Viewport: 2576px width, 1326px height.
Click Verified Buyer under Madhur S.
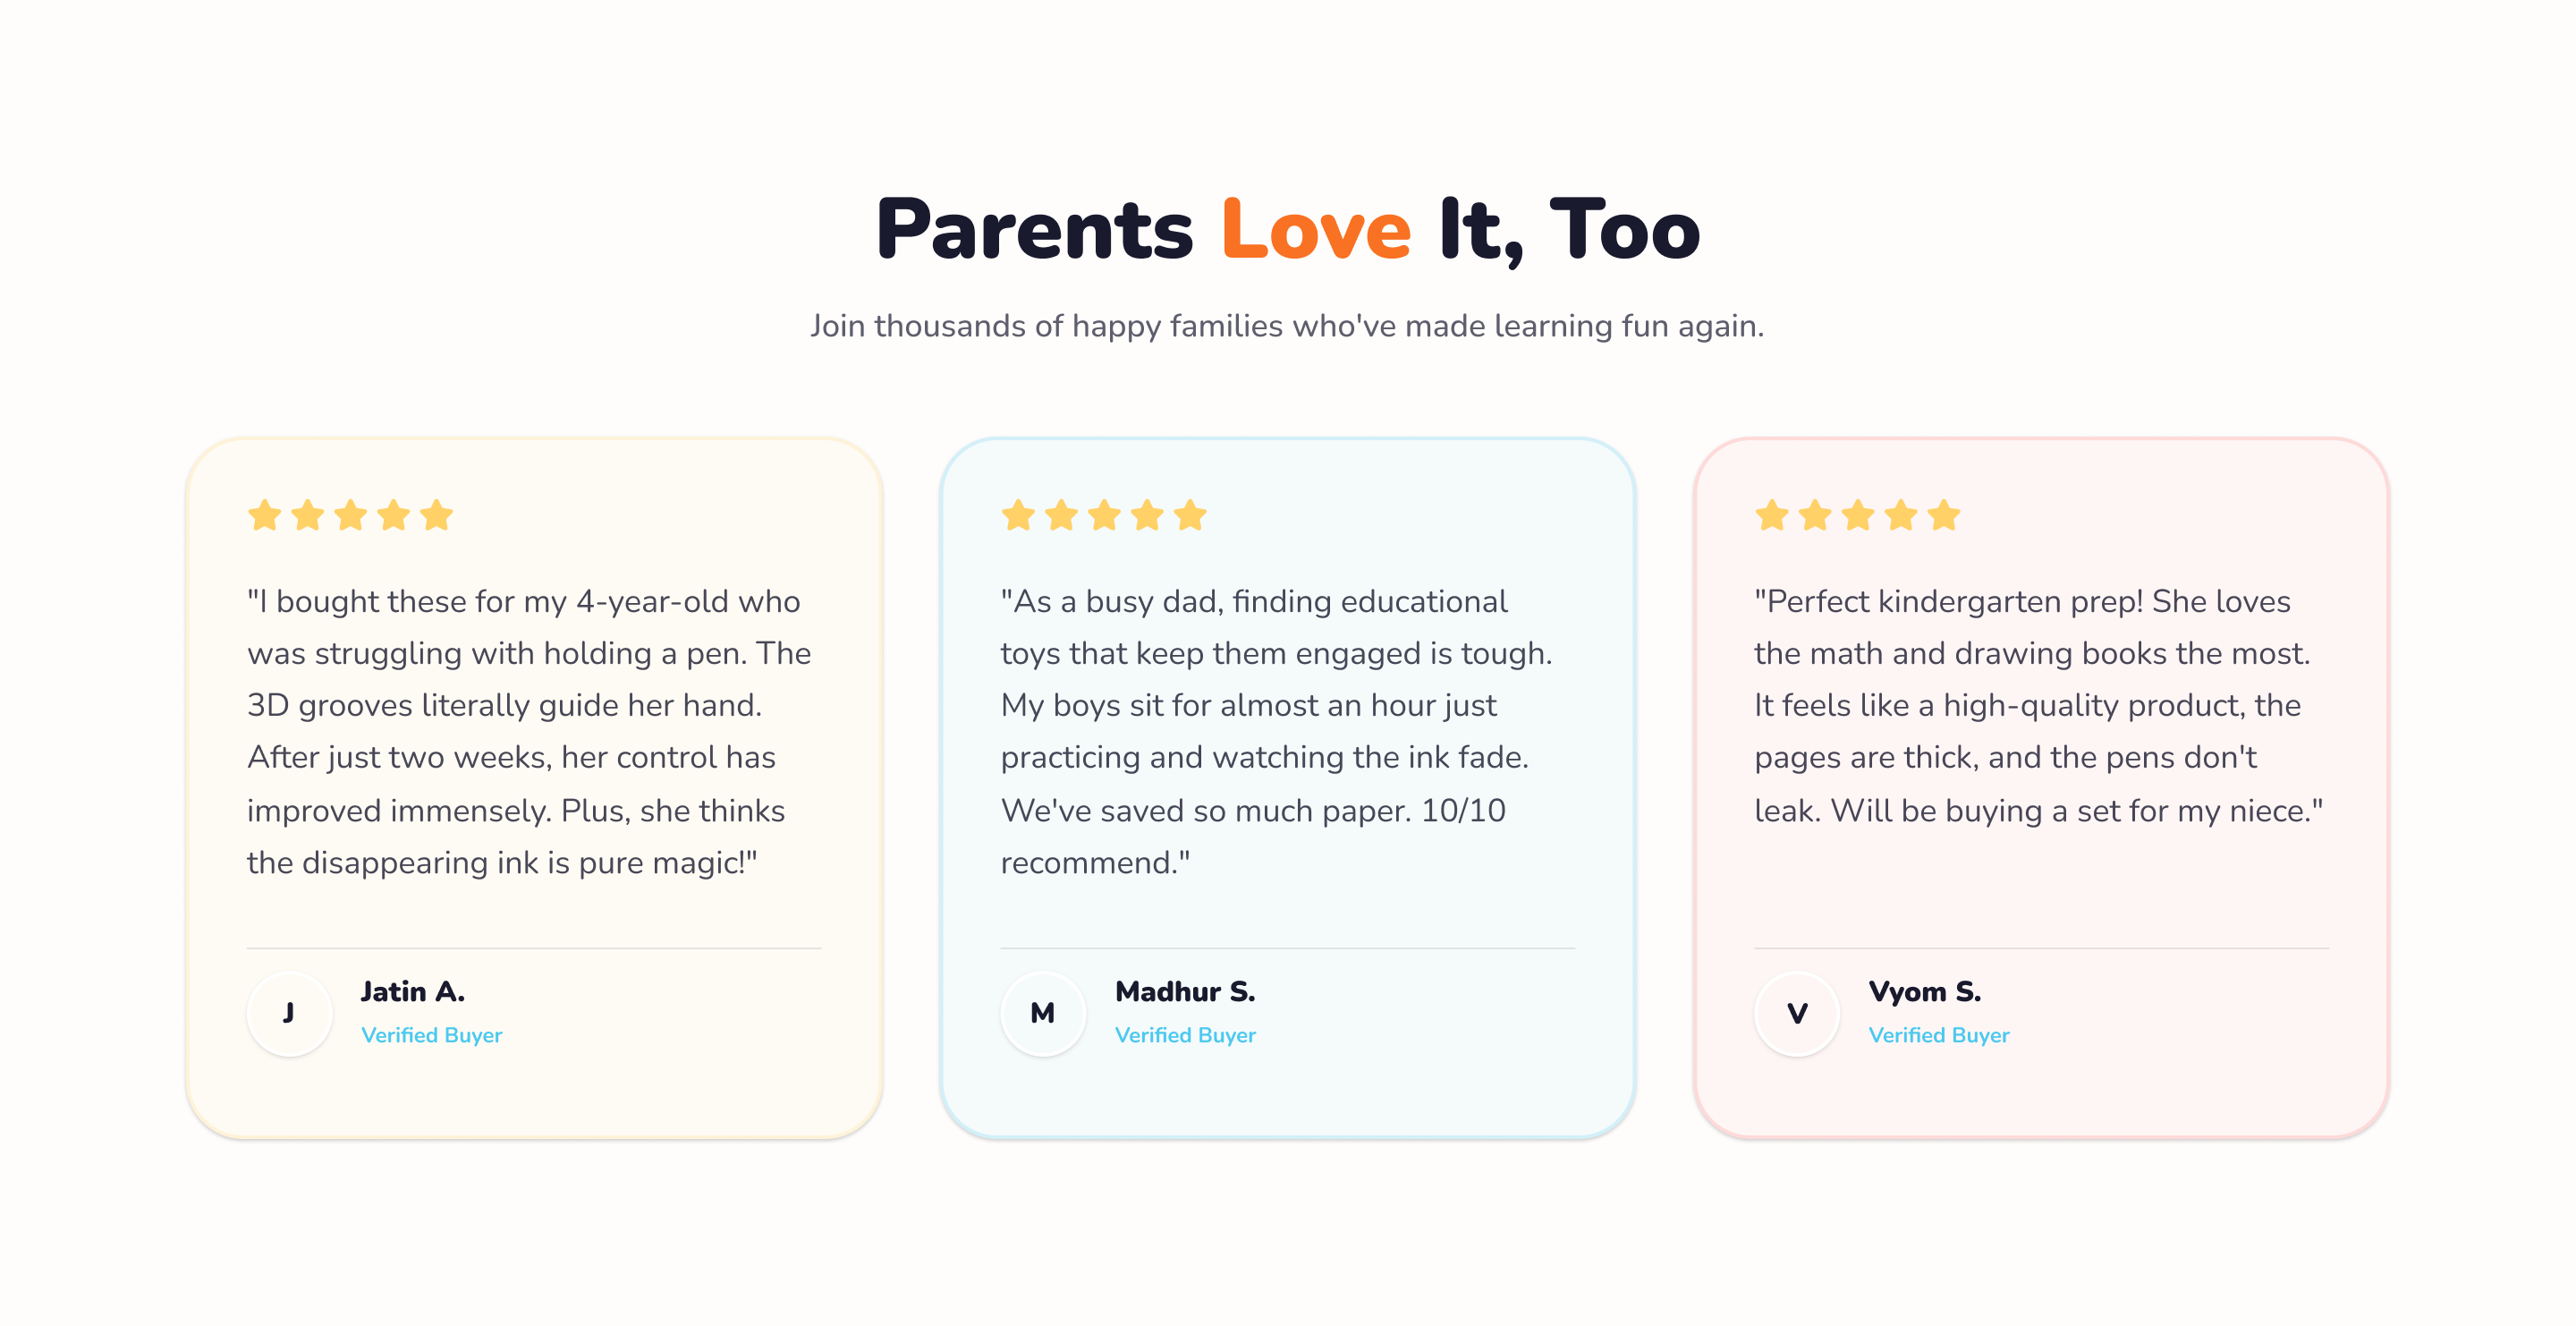(x=1185, y=1035)
